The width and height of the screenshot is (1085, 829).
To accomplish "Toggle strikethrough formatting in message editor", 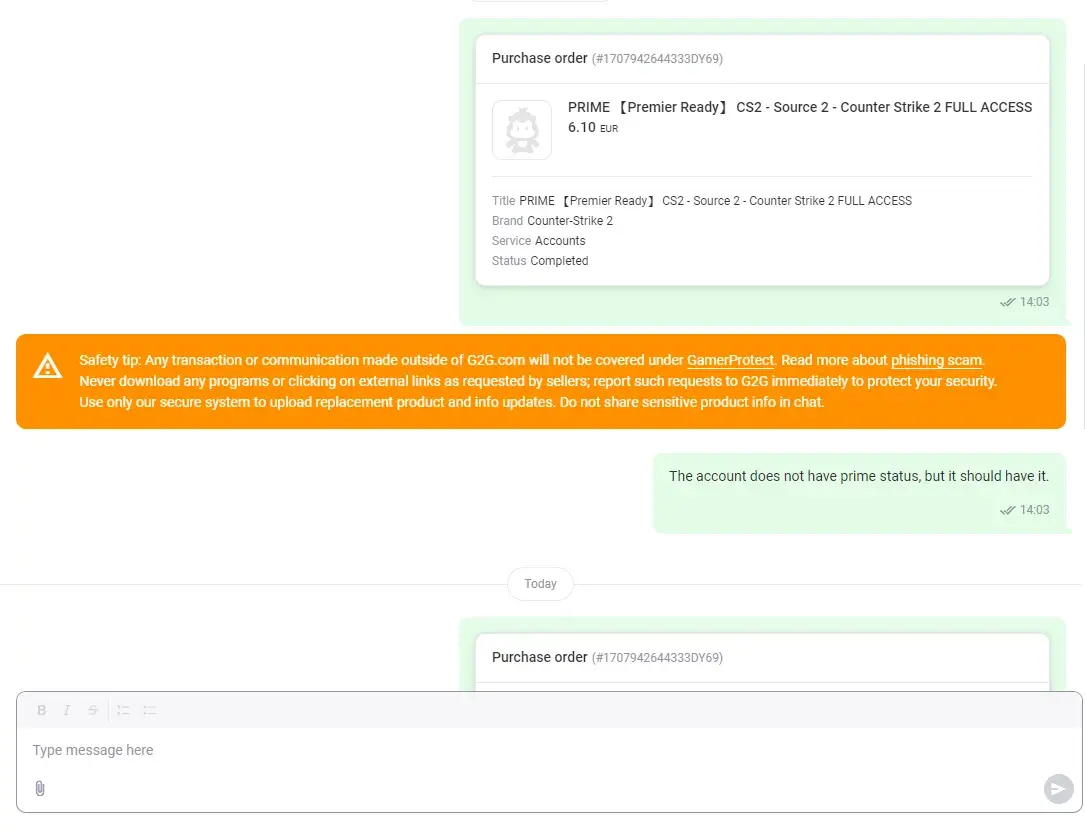I will [92, 710].
